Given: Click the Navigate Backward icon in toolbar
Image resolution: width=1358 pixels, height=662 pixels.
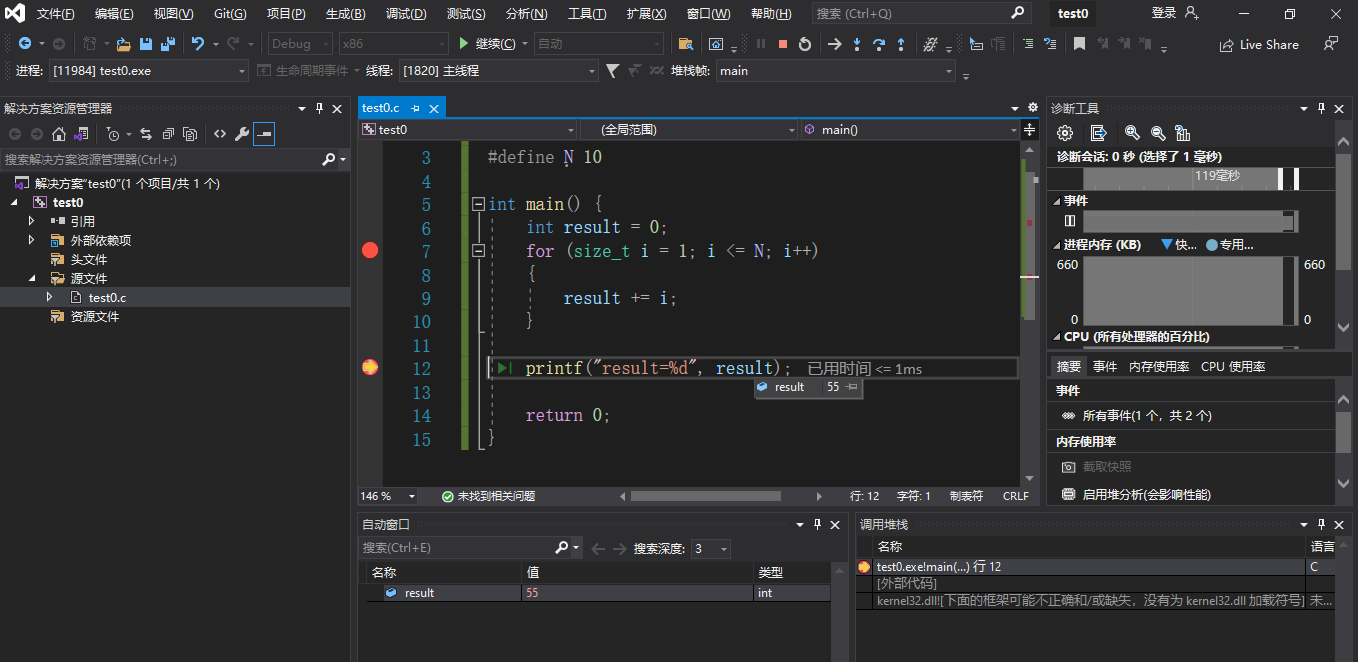Looking at the screenshot, I should tap(25, 44).
